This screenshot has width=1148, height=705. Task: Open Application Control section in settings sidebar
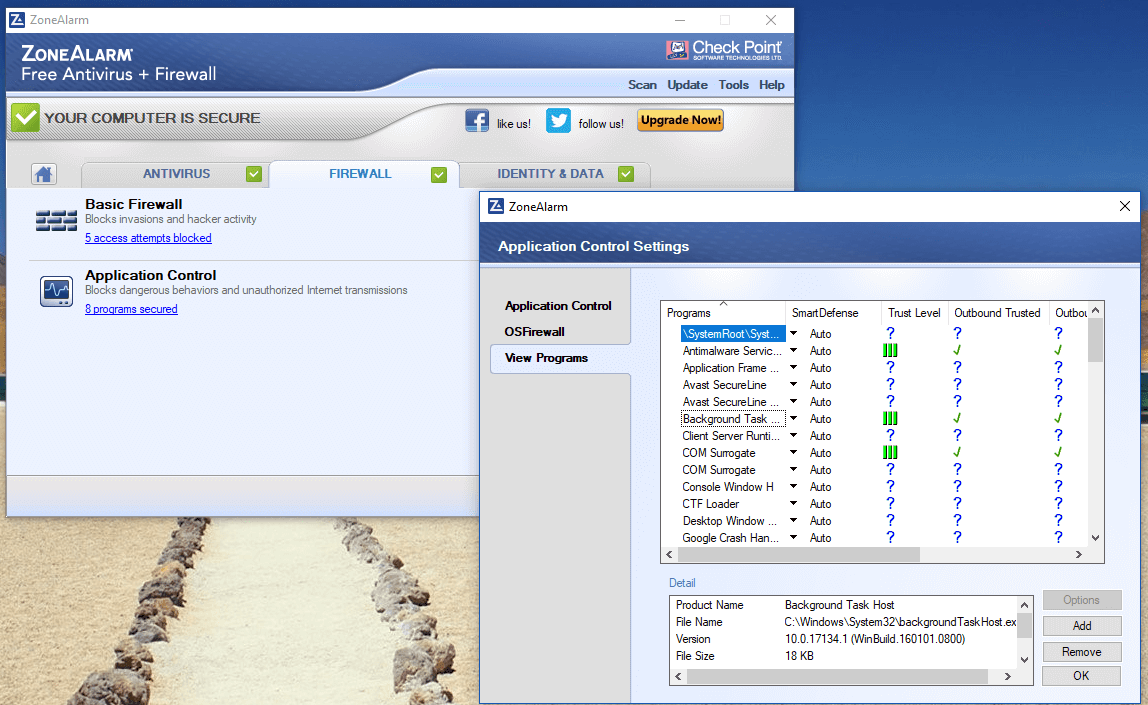(x=558, y=306)
